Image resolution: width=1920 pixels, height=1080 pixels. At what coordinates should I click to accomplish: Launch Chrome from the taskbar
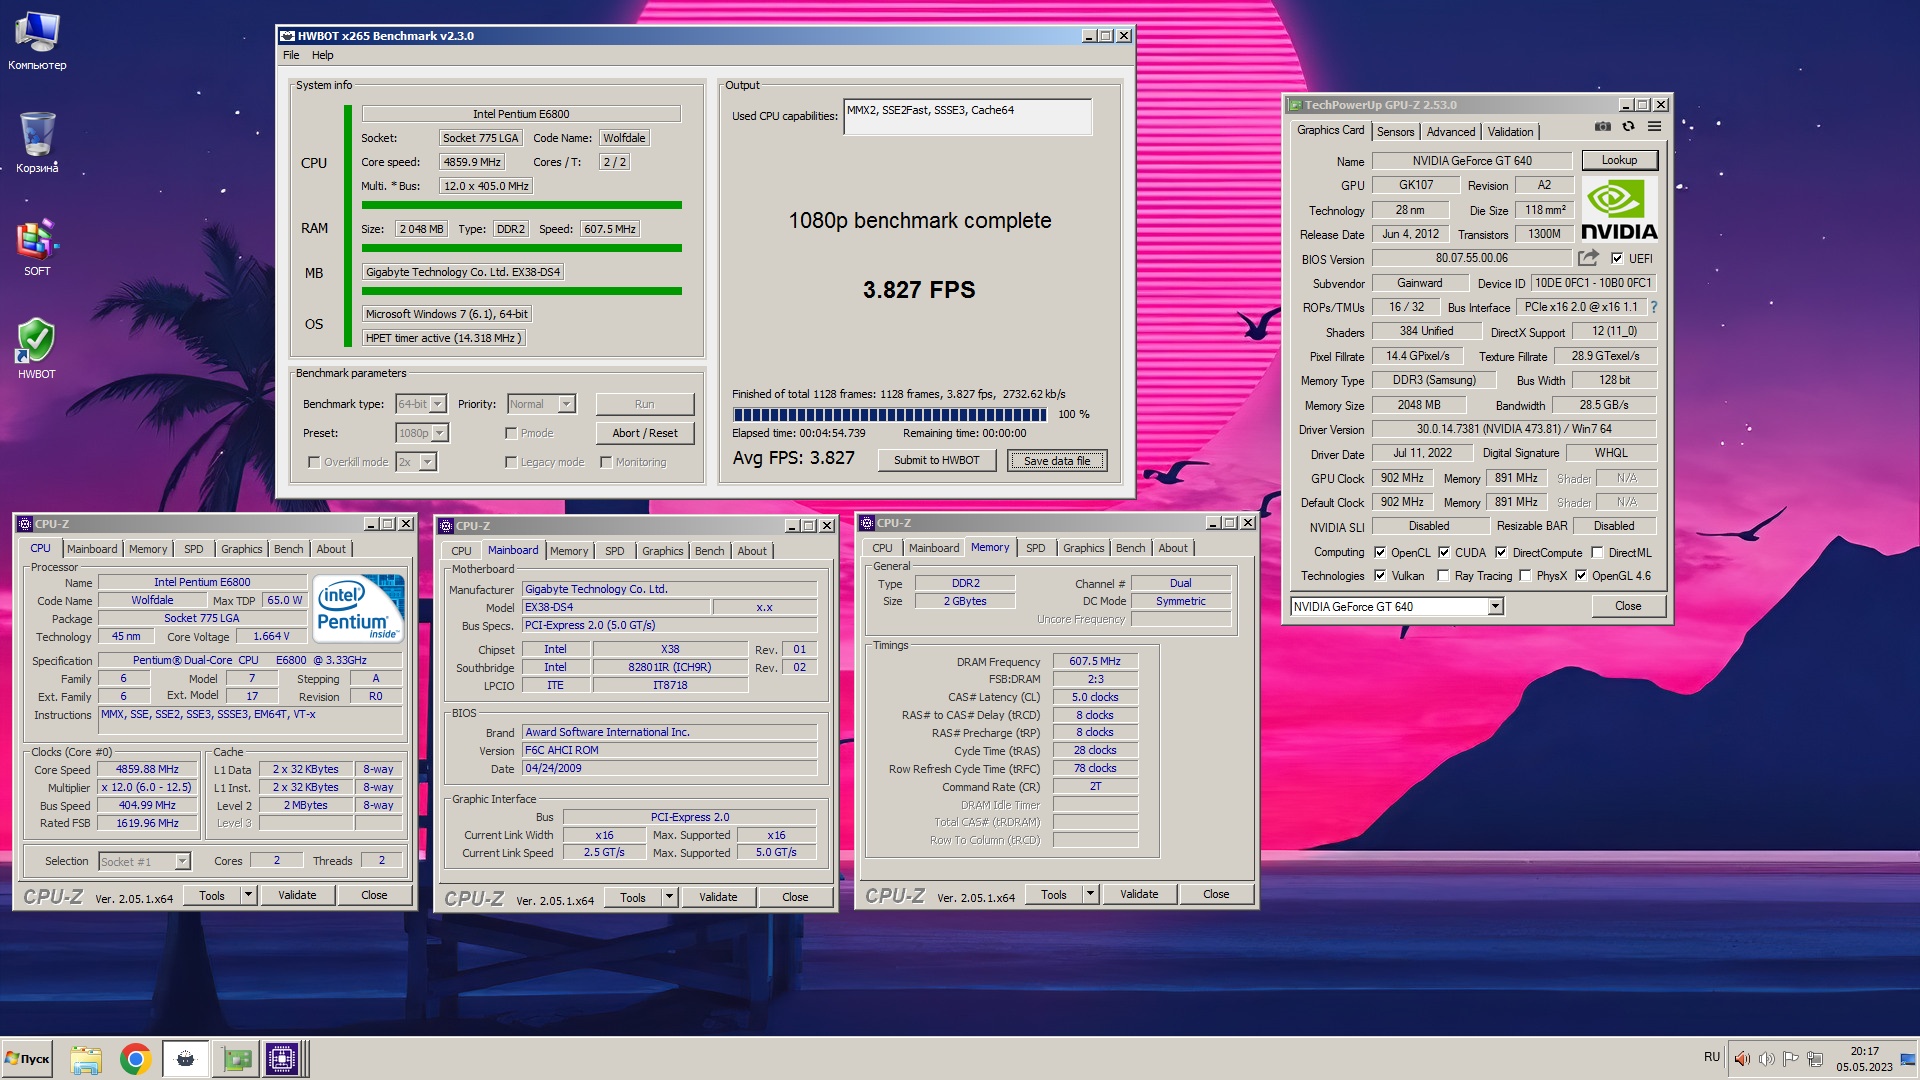click(x=135, y=1059)
